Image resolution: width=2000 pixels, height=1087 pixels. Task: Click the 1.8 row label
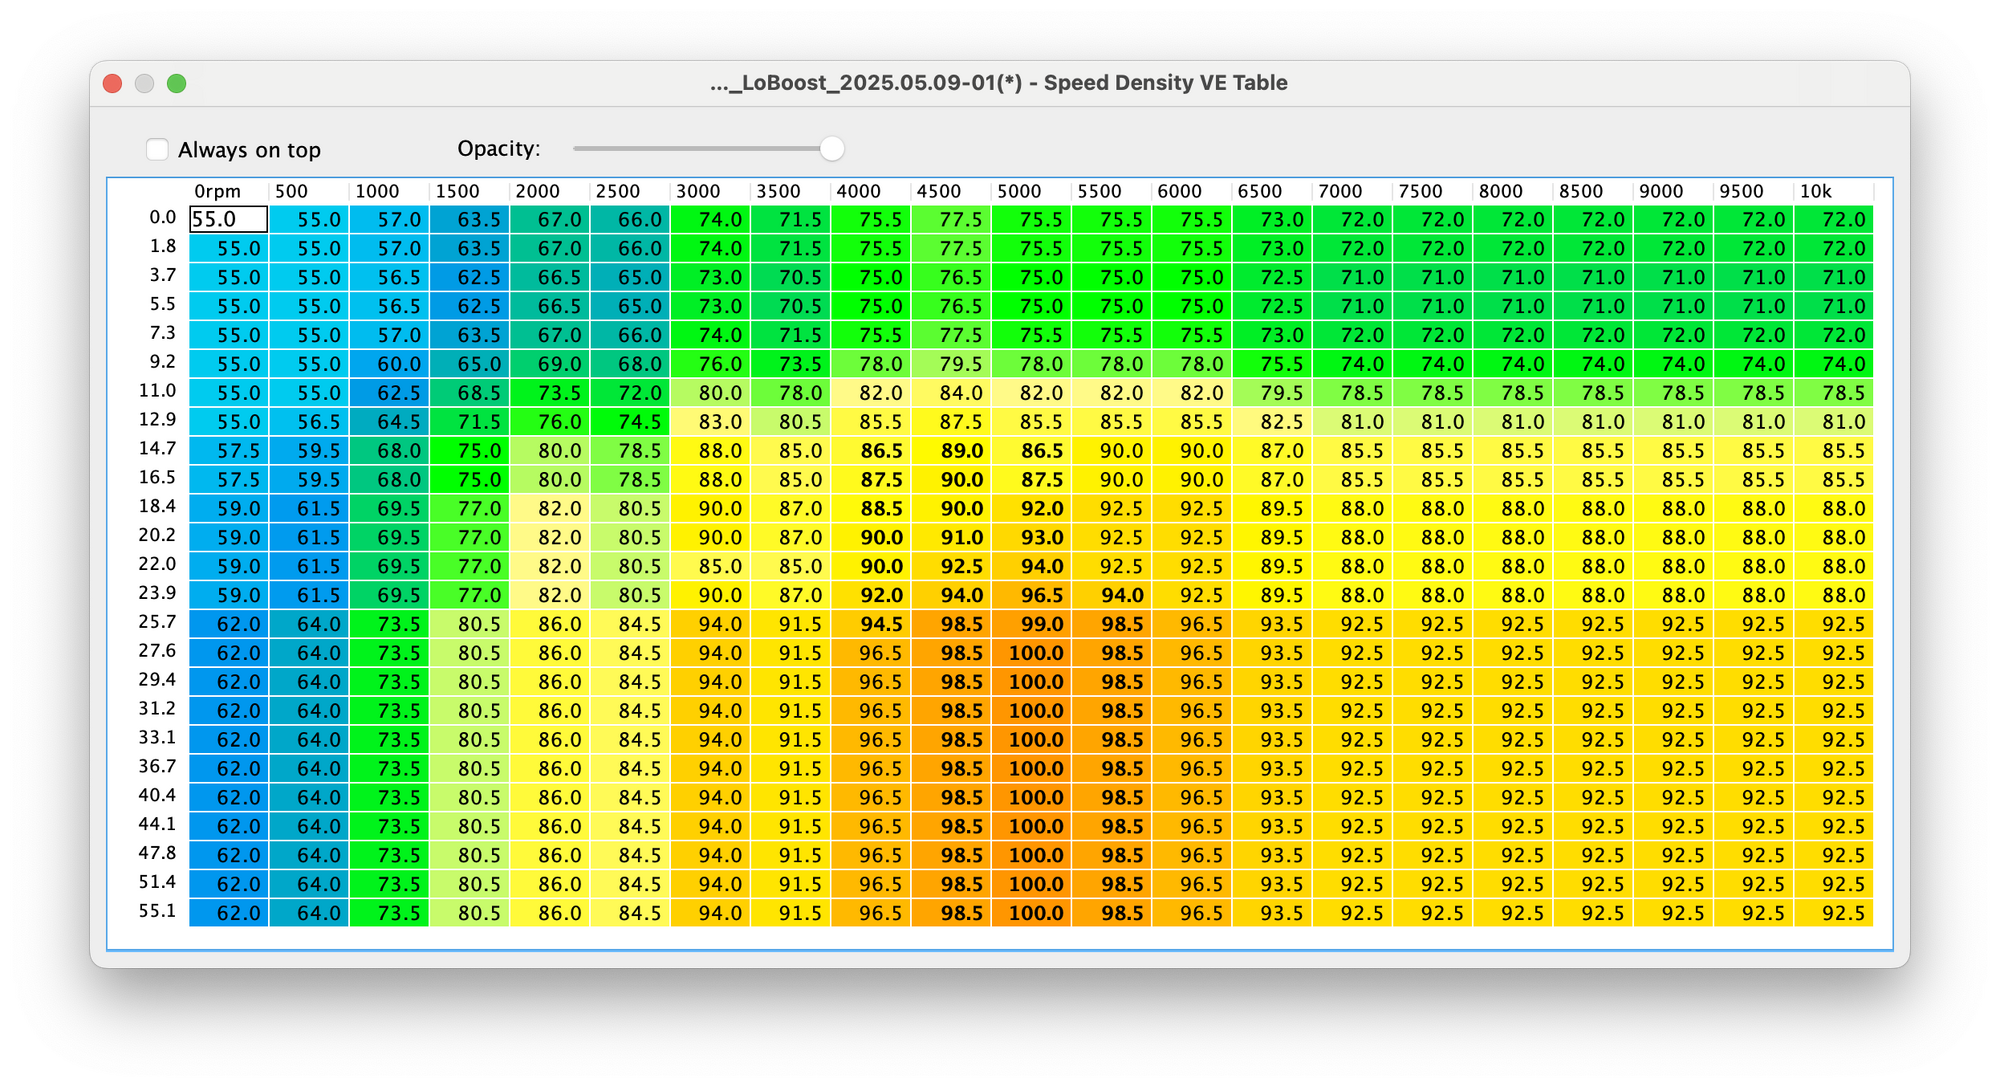click(x=163, y=246)
